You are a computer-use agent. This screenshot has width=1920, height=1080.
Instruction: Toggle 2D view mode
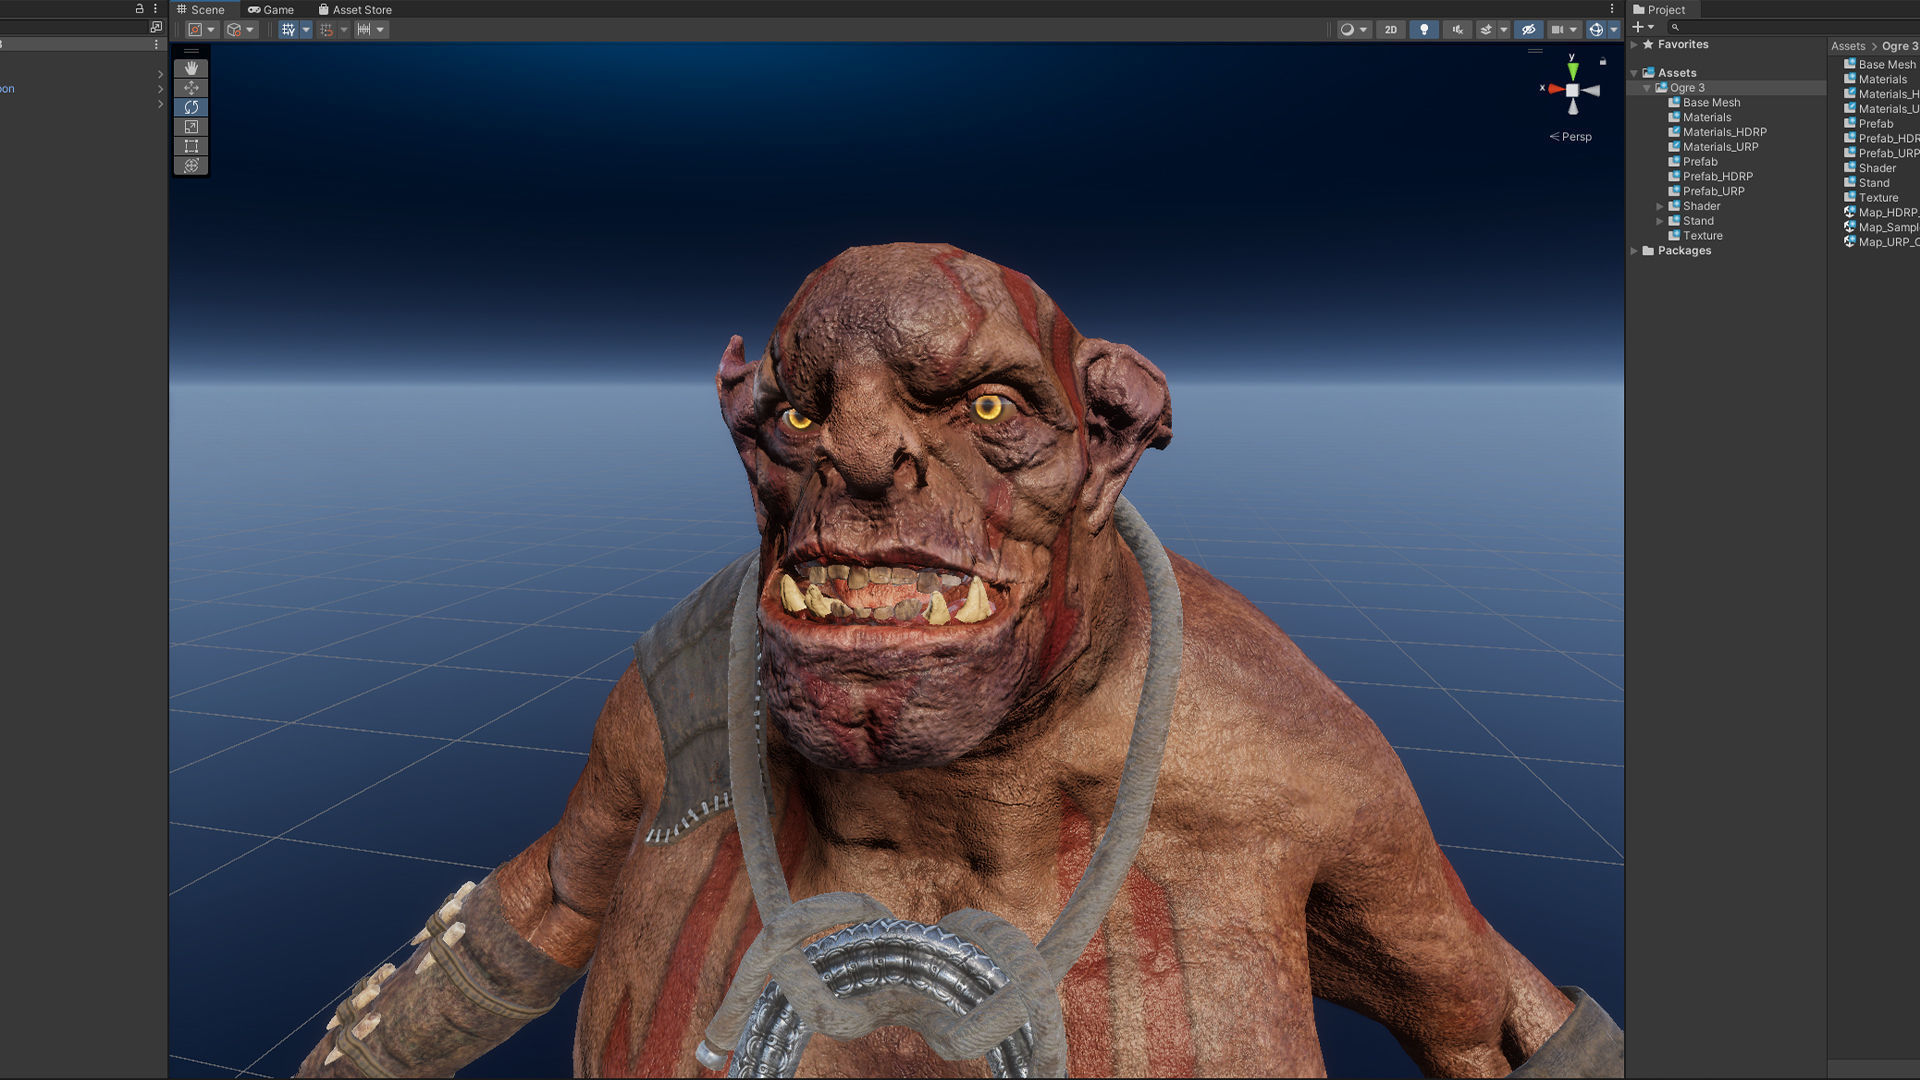click(x=1391, y=30)
